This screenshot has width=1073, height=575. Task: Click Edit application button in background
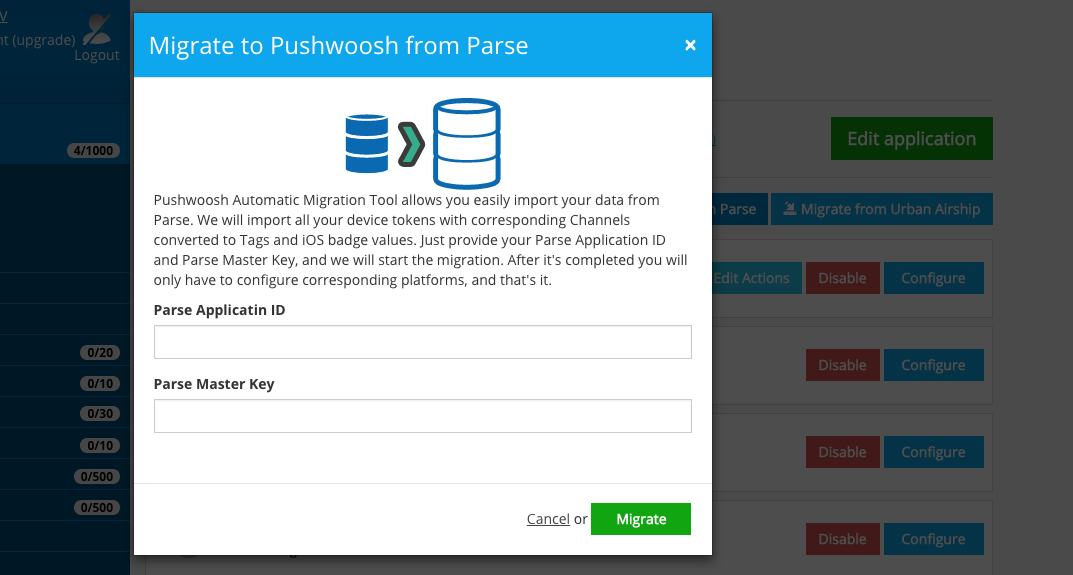pyautogui.click(x=912, y=138)
